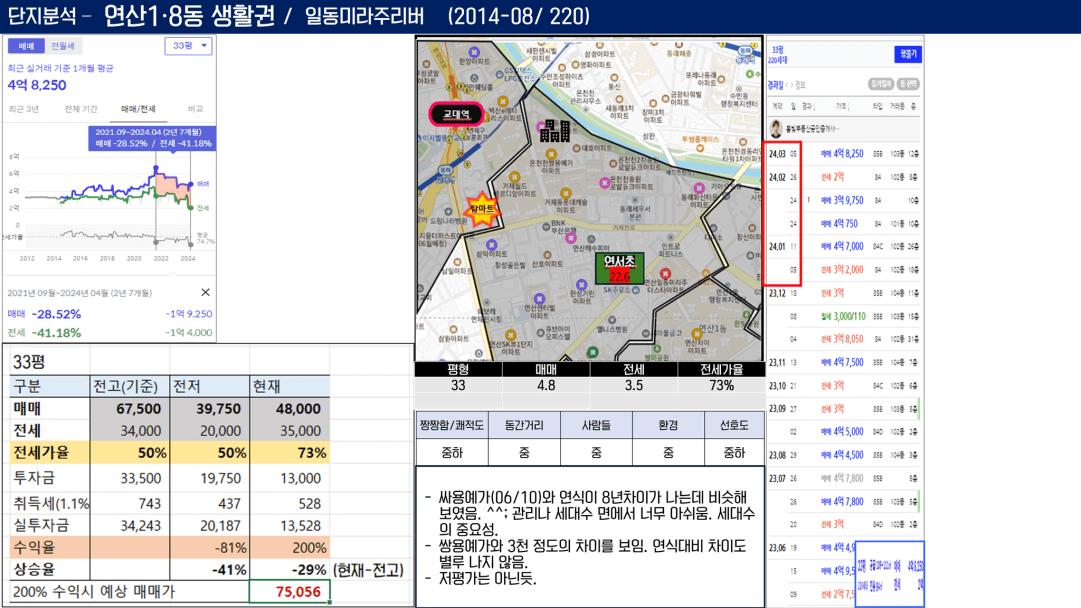Click the SK주유소 gas station marker
Image resolution: width=1081 pixels, height=608 pixels.
(x=636, y=290)
